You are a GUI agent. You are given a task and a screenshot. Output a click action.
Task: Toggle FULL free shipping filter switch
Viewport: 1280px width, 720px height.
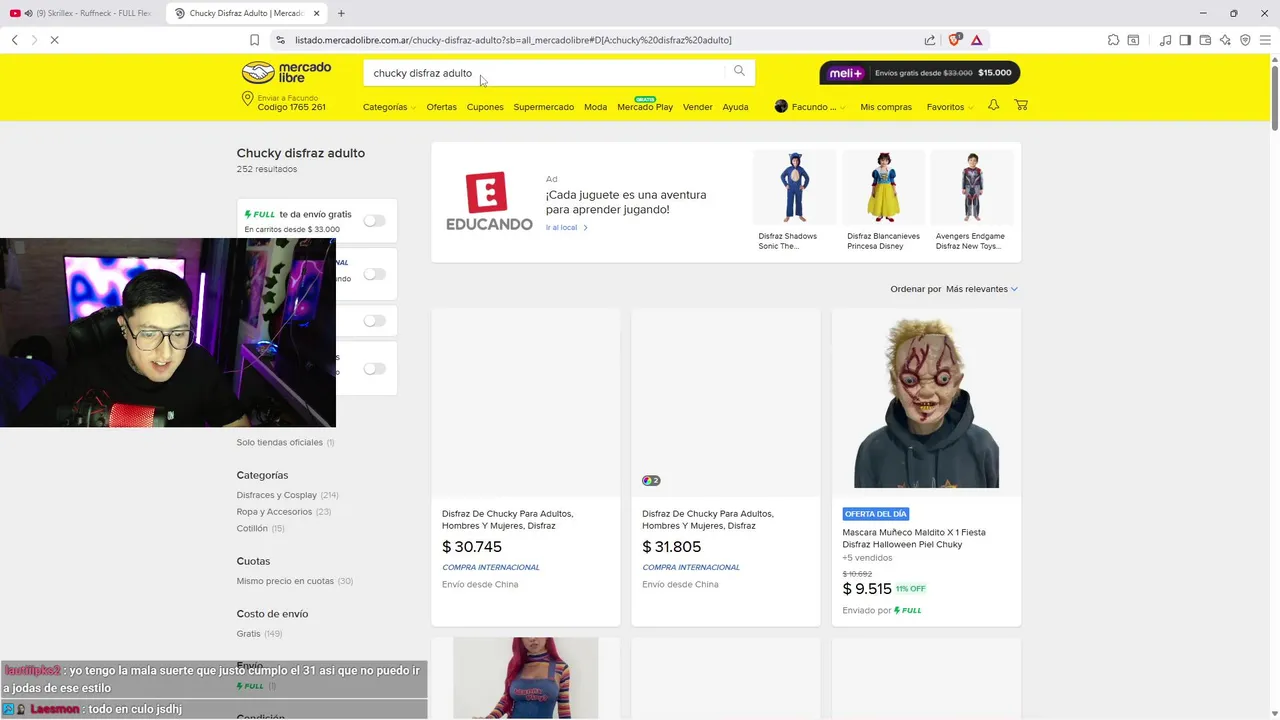pos(374,220)
